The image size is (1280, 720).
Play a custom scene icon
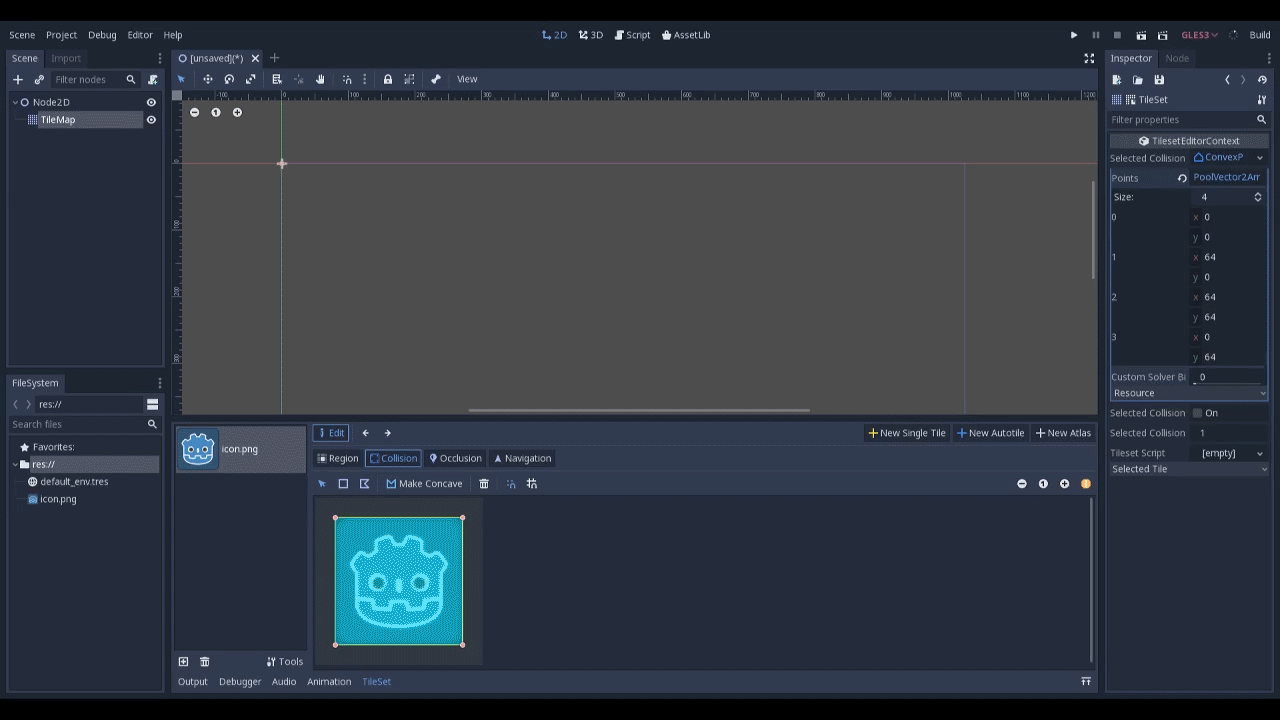pos(1162,35)
